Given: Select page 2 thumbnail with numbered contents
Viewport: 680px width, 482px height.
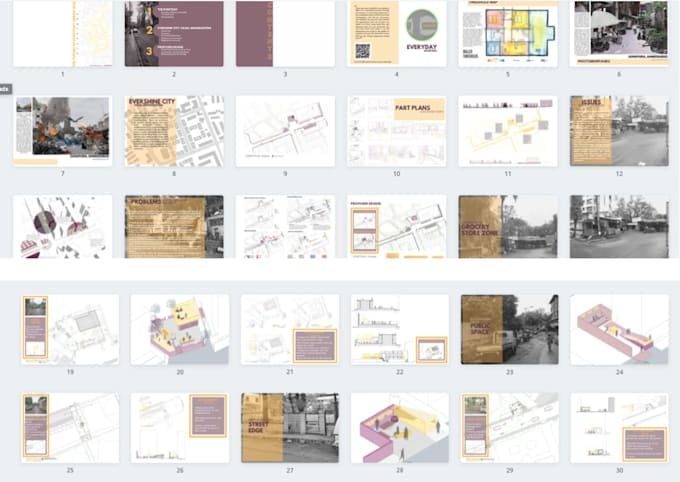Looking at the screenshot, I should 174,33.
